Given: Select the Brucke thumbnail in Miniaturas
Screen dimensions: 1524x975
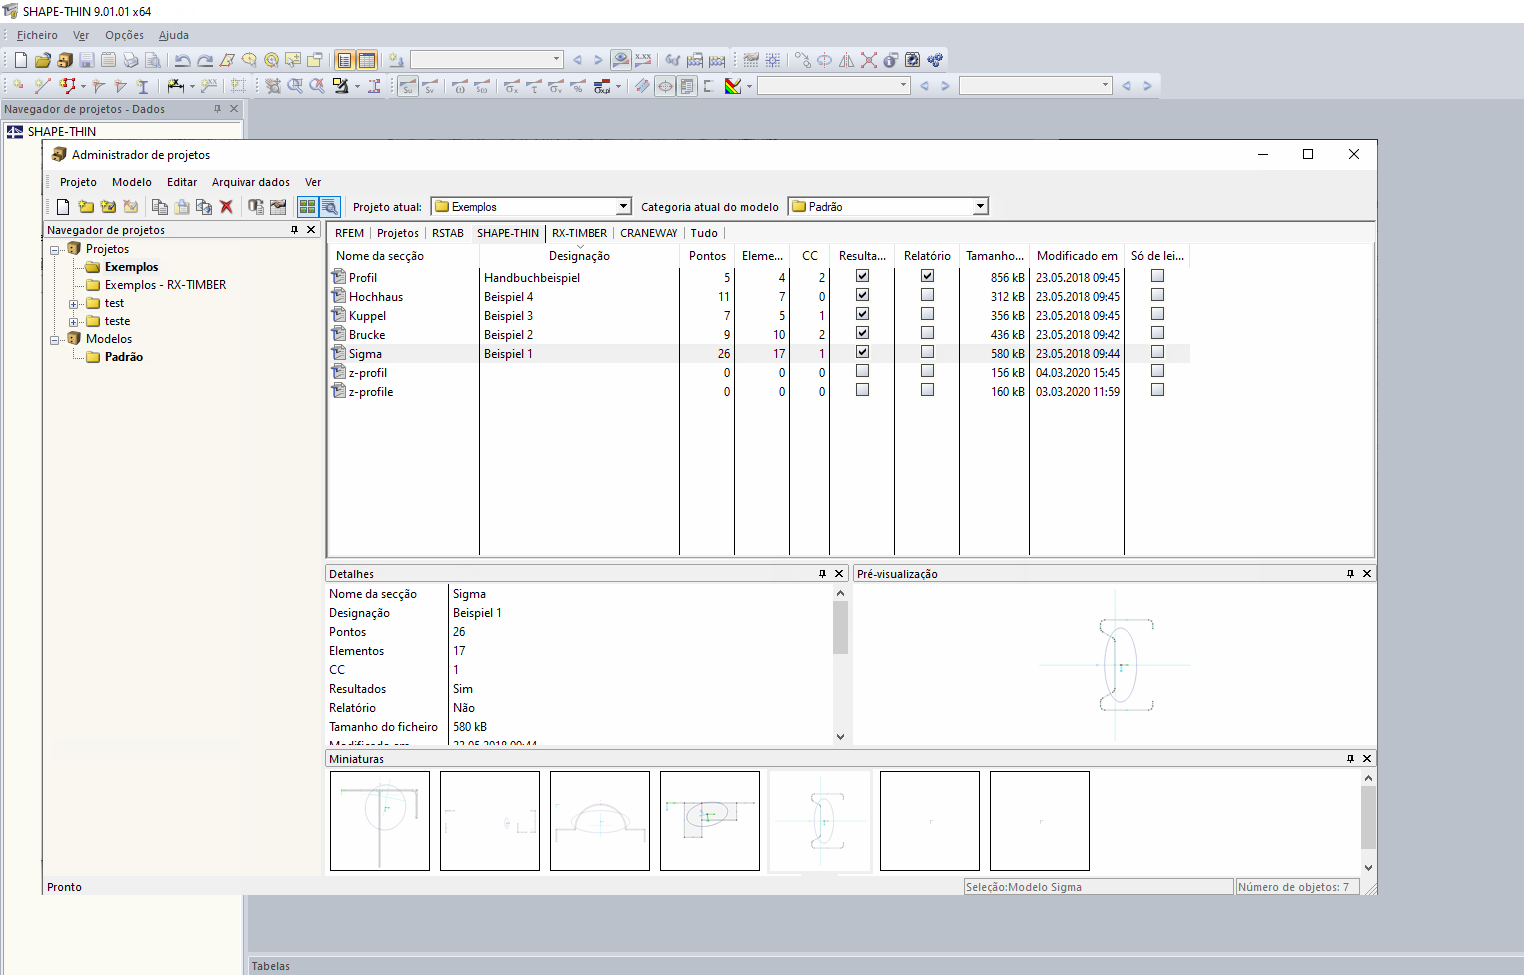Looking at the screenshot, I should tap(710, 821).
